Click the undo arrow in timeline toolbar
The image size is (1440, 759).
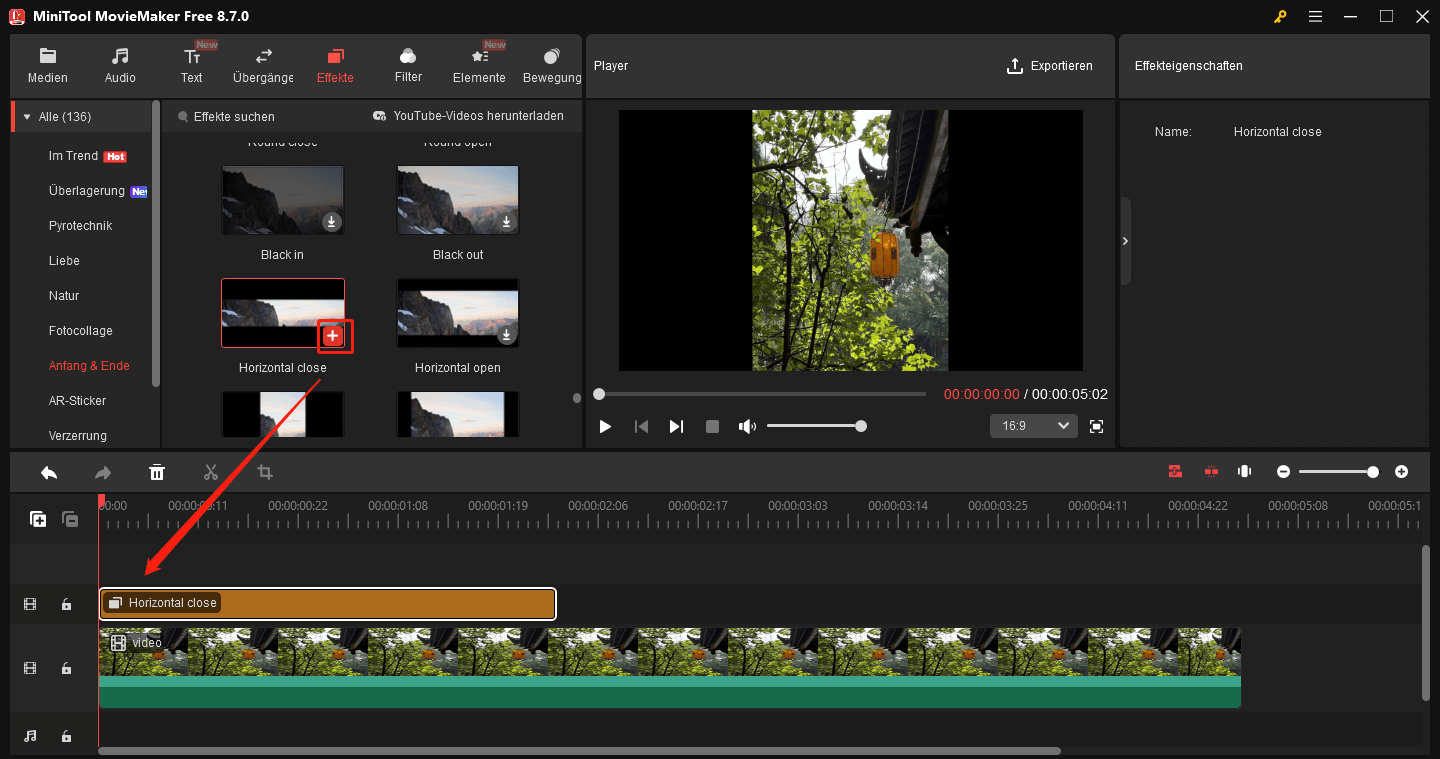49,472
